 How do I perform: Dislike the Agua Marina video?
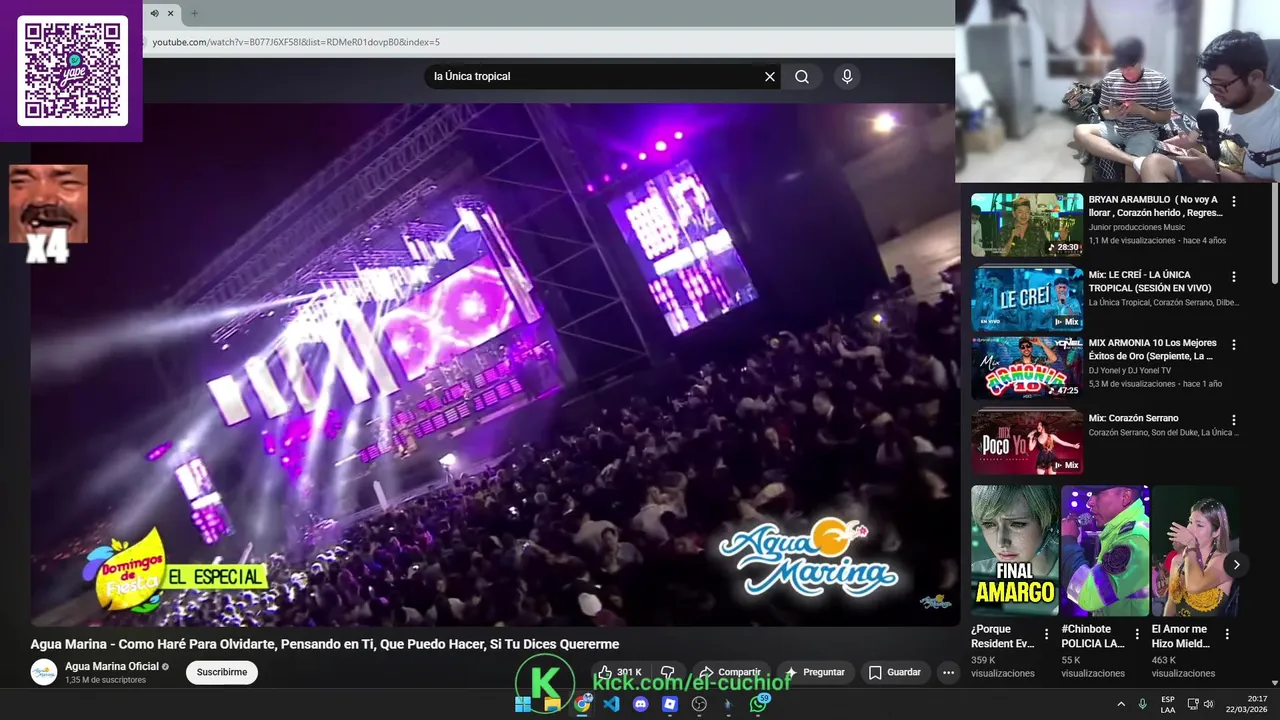click(x=668, y=672)
